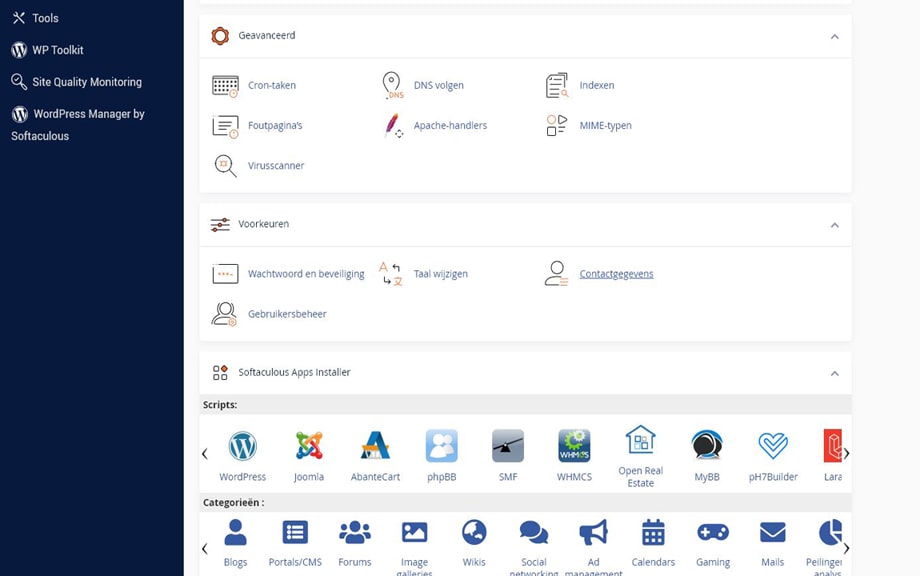The height and width of the screenshot is (576, 920).
Task: Open WordPress Manager by Softaculous
Action: pos(78,124)
